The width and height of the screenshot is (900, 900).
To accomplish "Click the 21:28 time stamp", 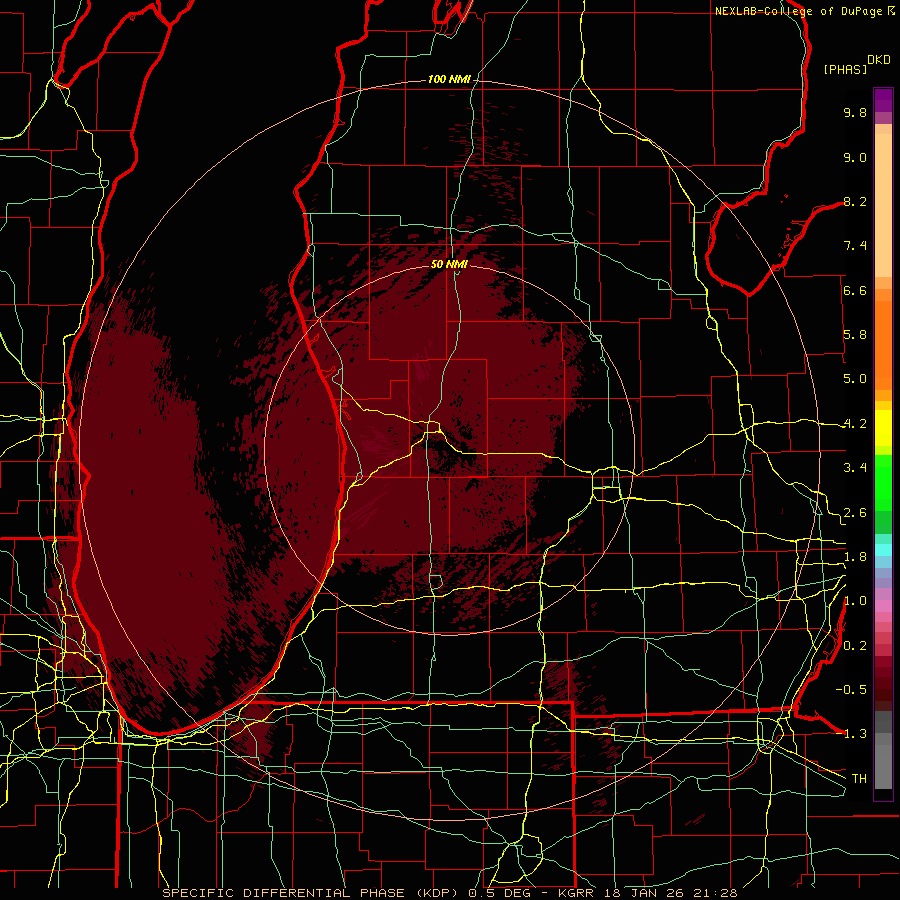I will coord(717,893).
